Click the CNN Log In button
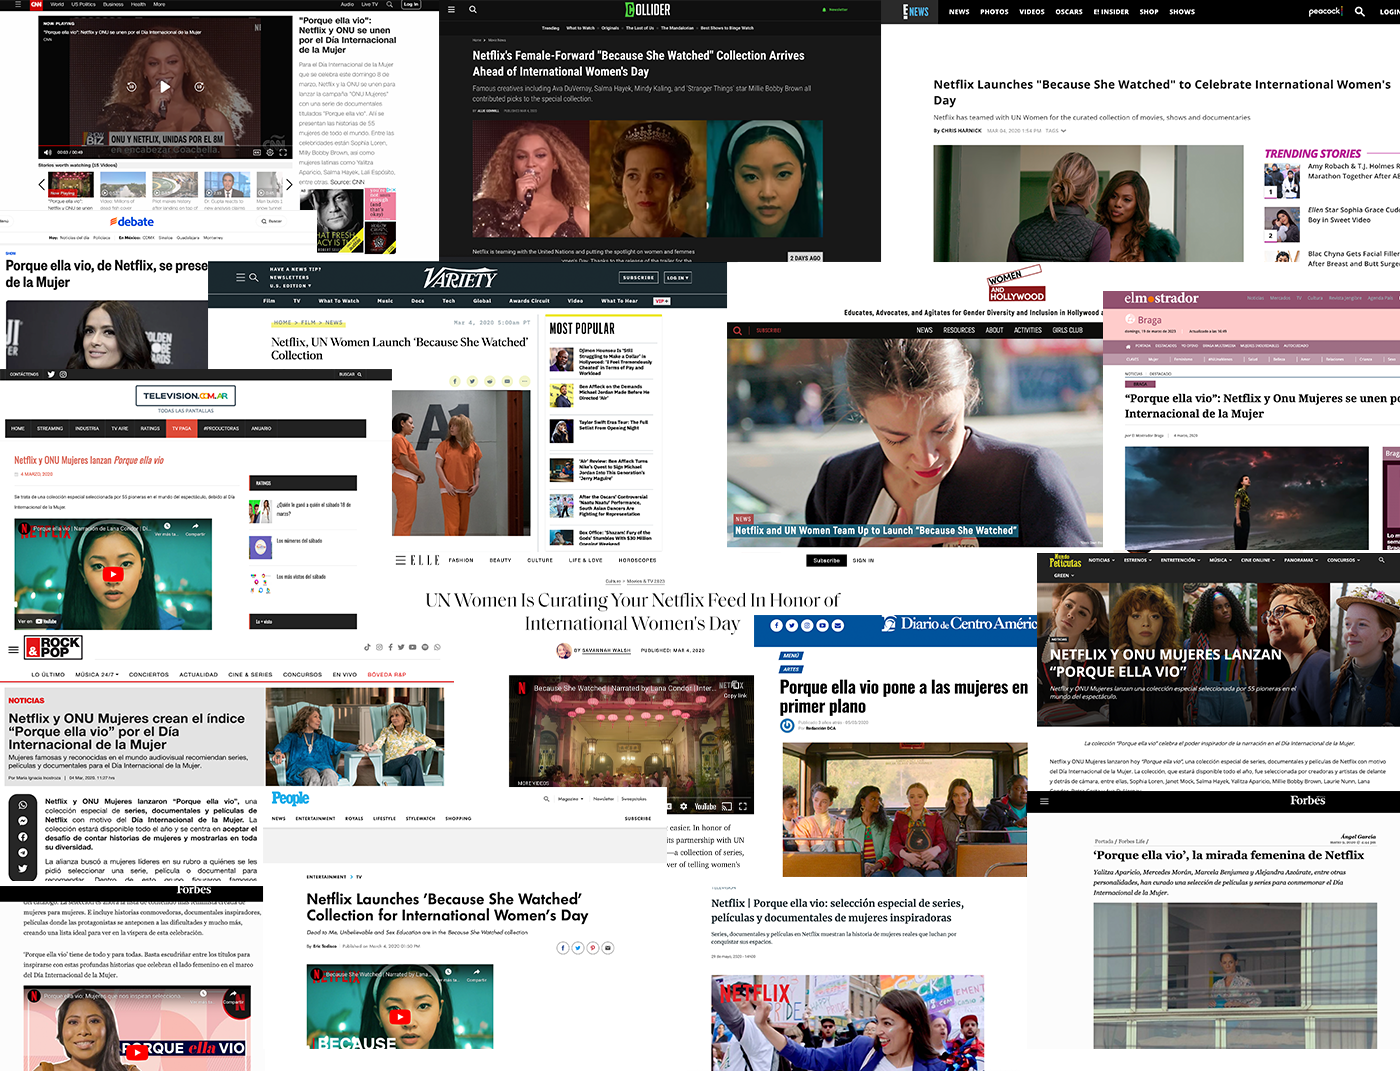The width and height of the screenshot is (1400, 1071). coord(411,4)
